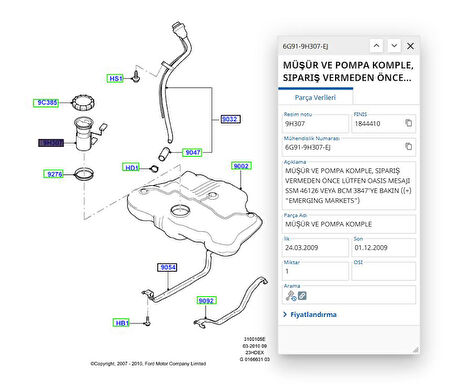This screenshot has height=386, width=452.
Task: Go to previous part with up arrow
Action: [x=376, y=46]
